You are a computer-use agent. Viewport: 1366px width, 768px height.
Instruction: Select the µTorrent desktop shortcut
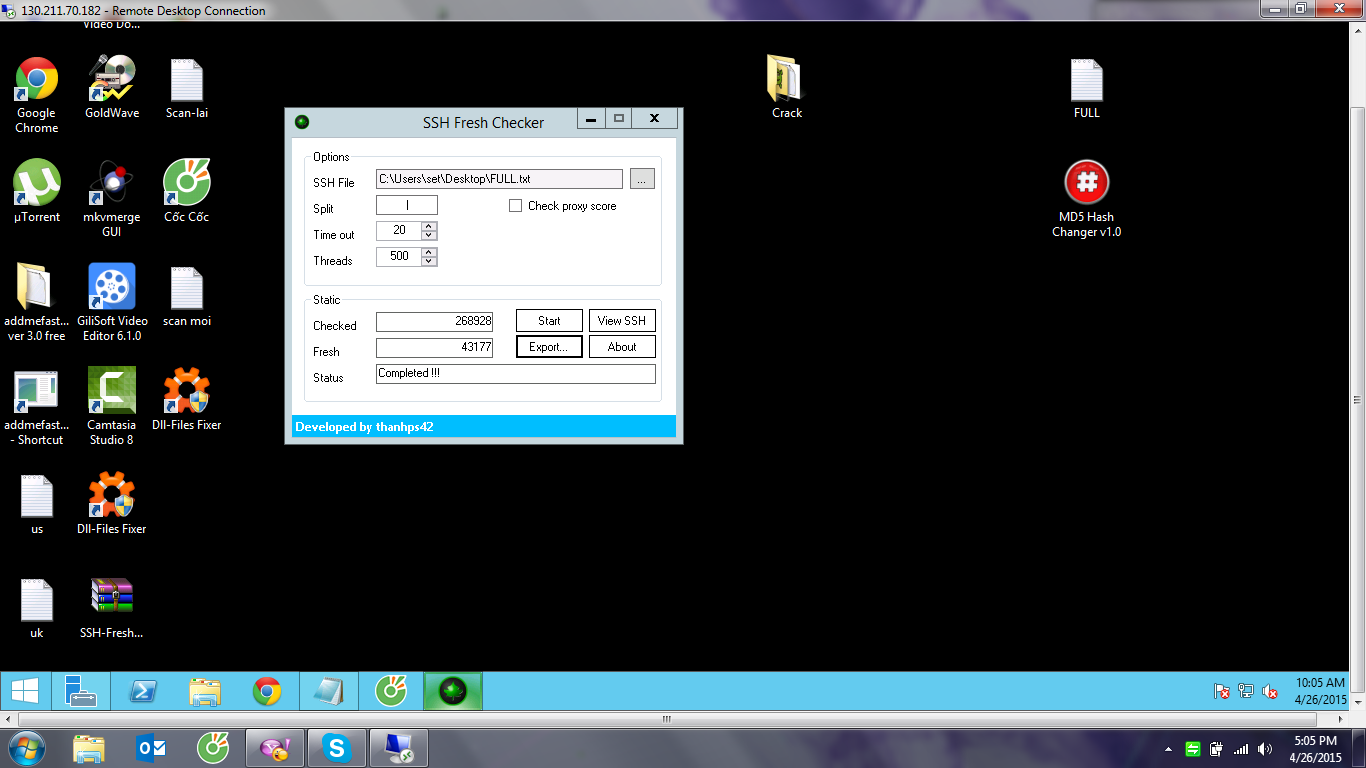37,184
